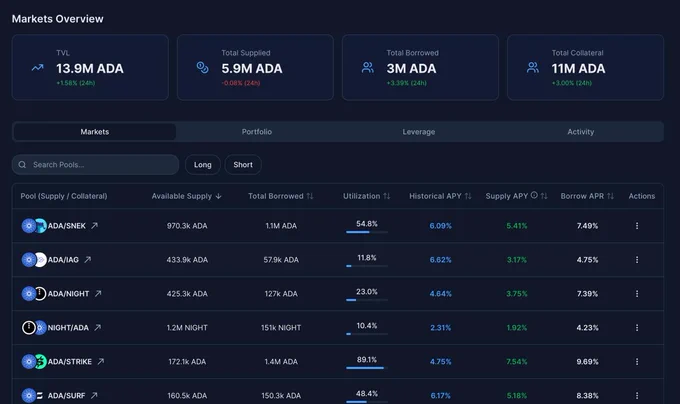Toggle the Long filter
680x404 pixels.
[x=203, y=165]
